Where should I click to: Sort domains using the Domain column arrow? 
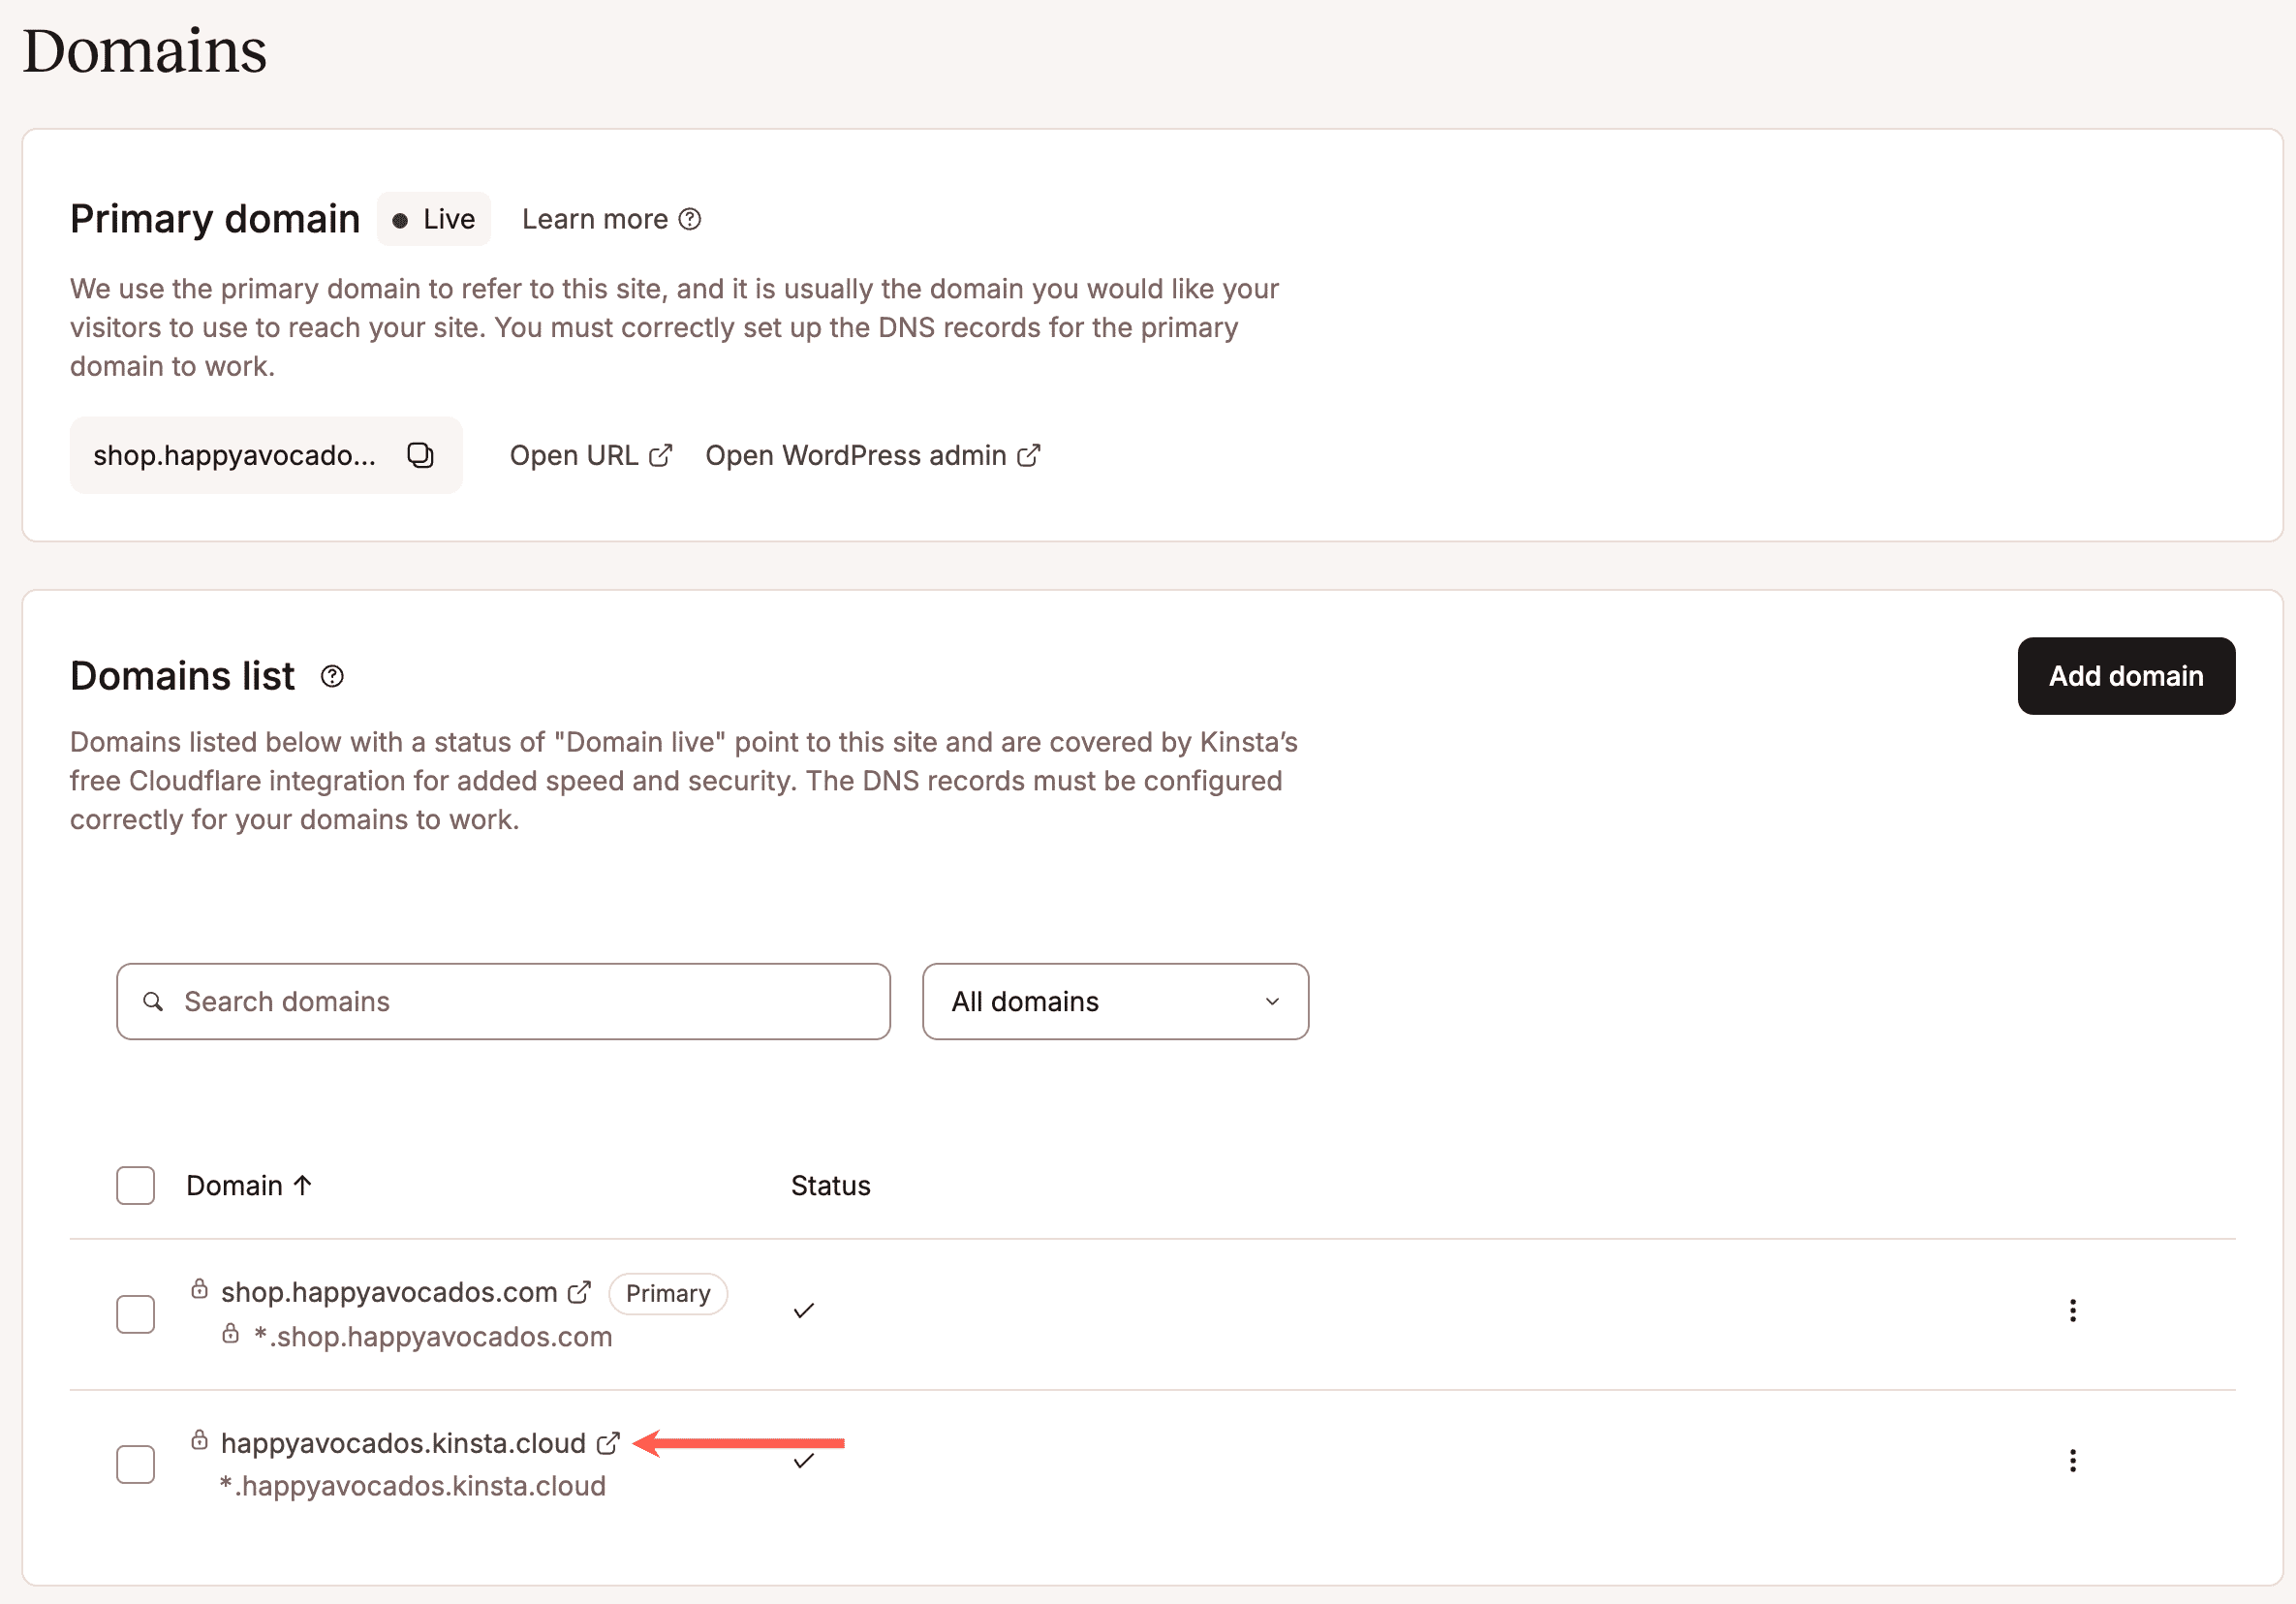tap(303, 1184)
